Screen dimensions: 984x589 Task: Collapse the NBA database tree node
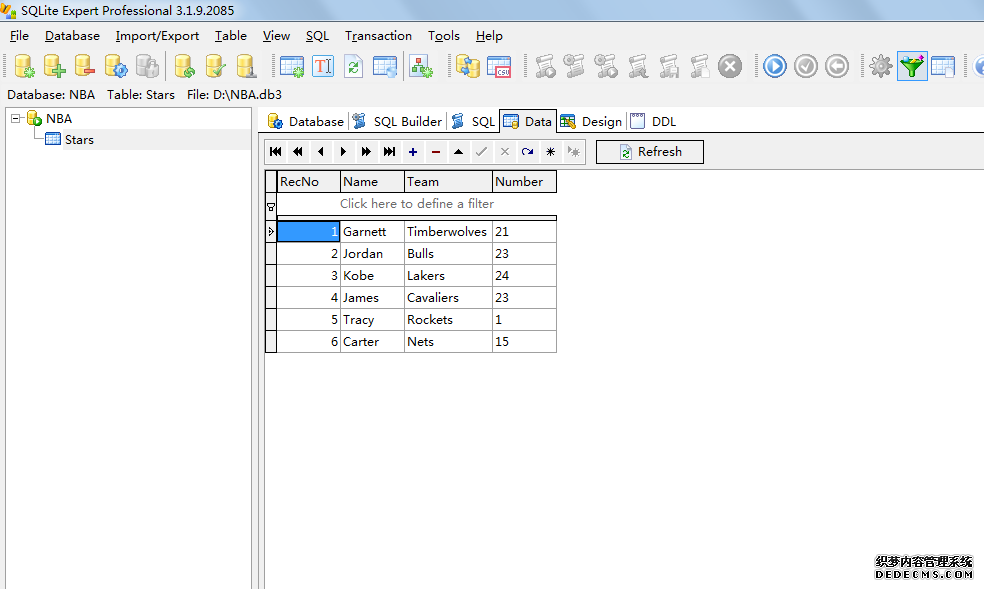point(17,119)
